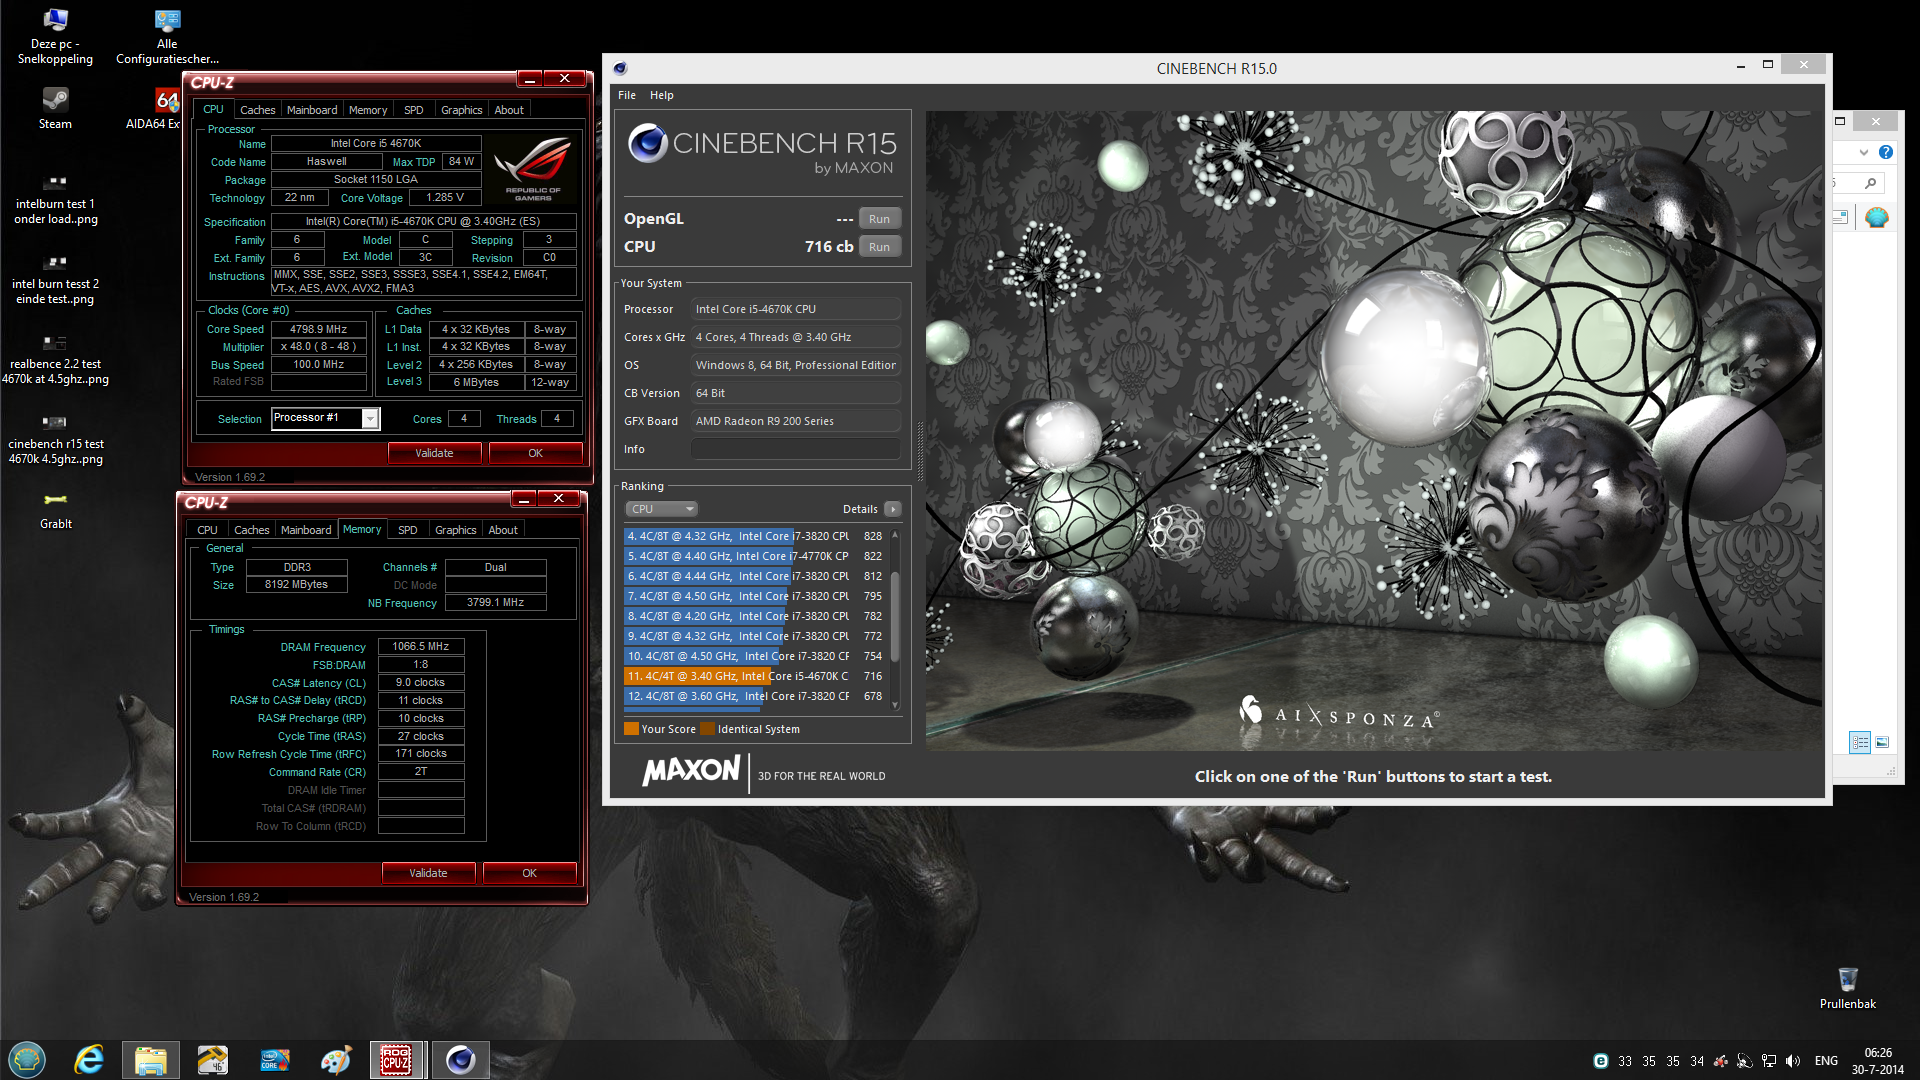Click the Classic Shell icon in Explorer toolbar

coord(1877,217)
